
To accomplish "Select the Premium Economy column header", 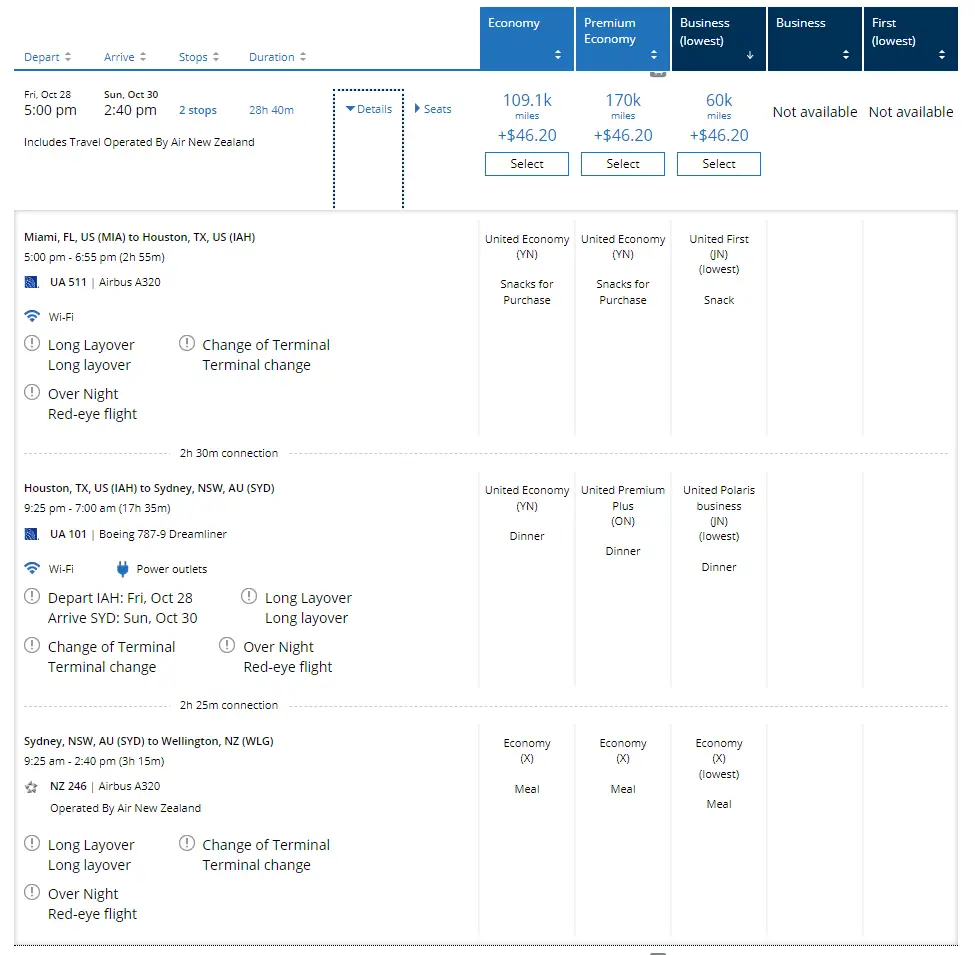I will click(x=622, y=37).
